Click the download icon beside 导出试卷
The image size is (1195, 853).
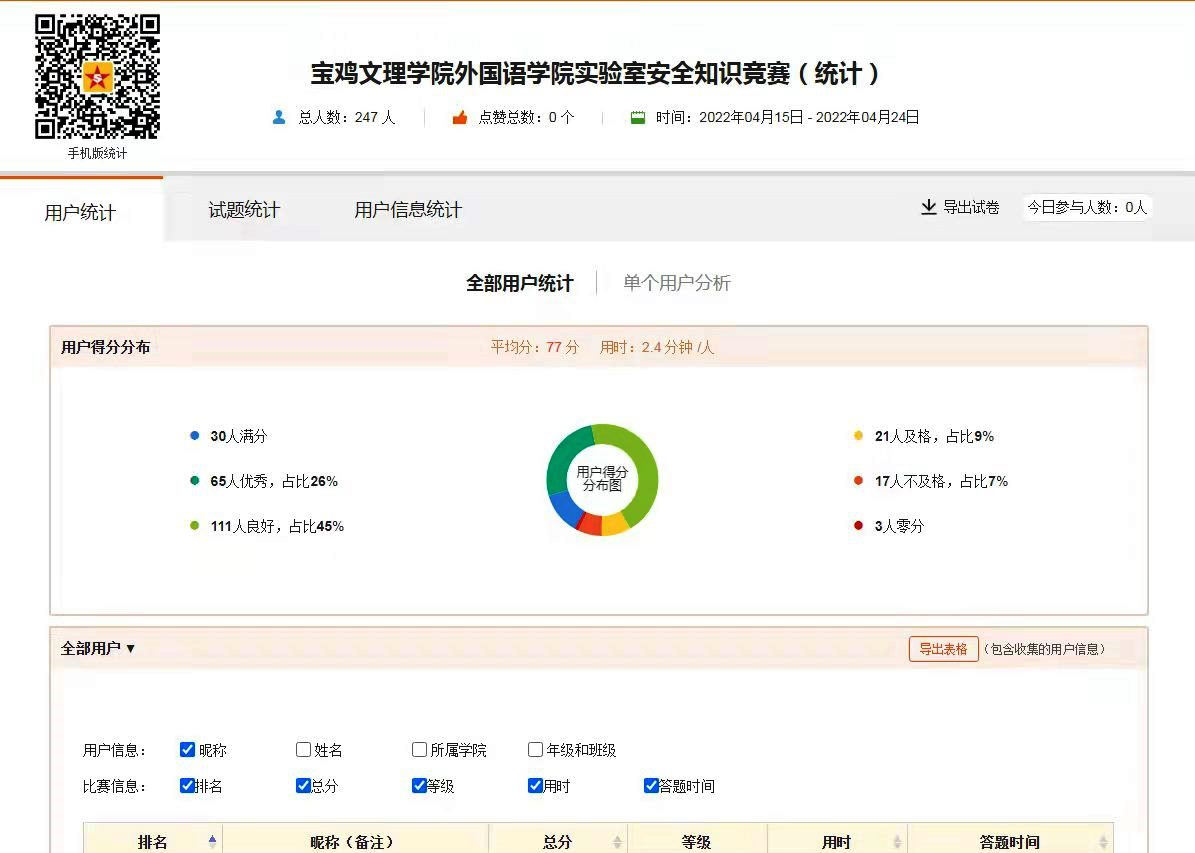pyautogui.click(x=928, y=207)
